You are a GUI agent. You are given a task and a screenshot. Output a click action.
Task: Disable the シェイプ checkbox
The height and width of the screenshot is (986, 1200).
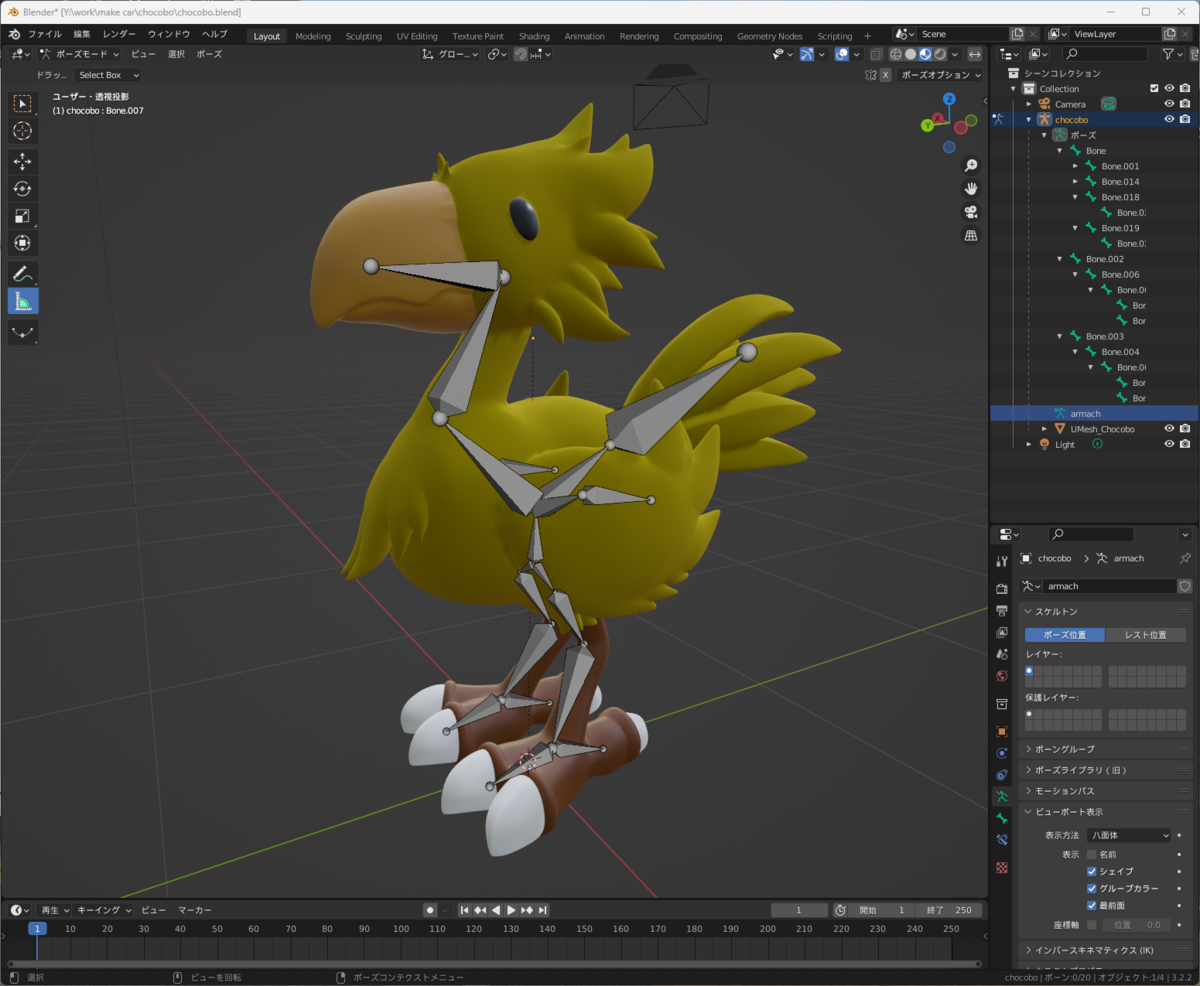tap(1092, 871)
